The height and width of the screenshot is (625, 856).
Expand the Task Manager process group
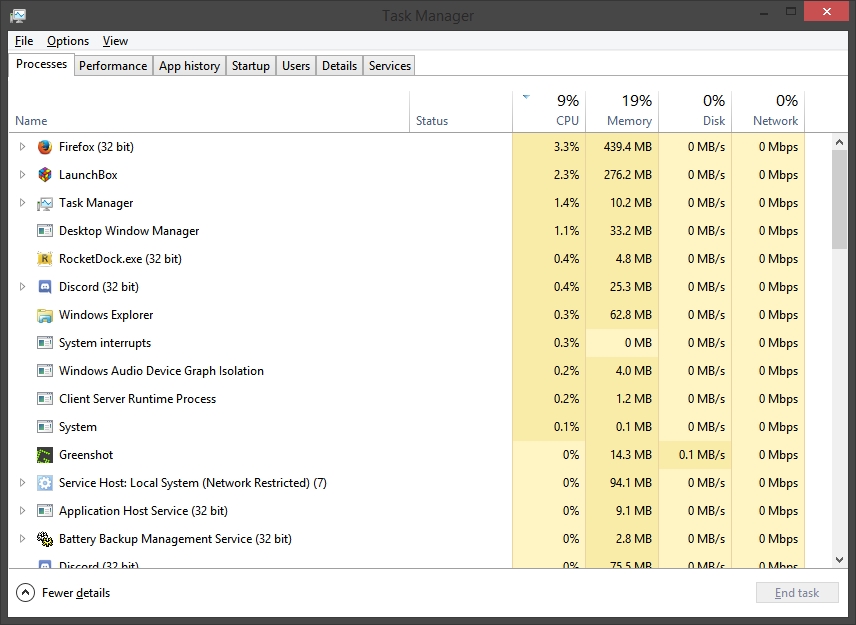[x=22, y=203]
